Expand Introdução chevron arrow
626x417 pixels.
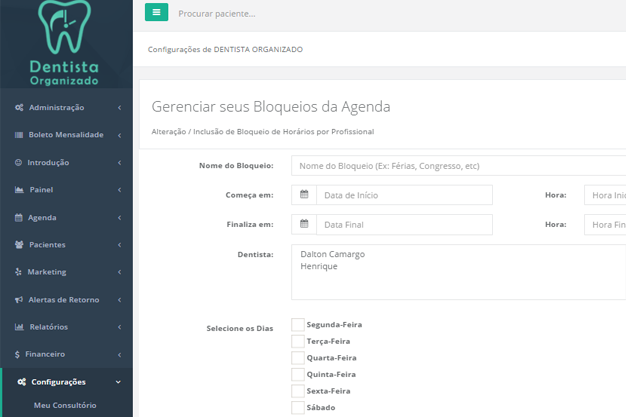(x=119, y=163)
